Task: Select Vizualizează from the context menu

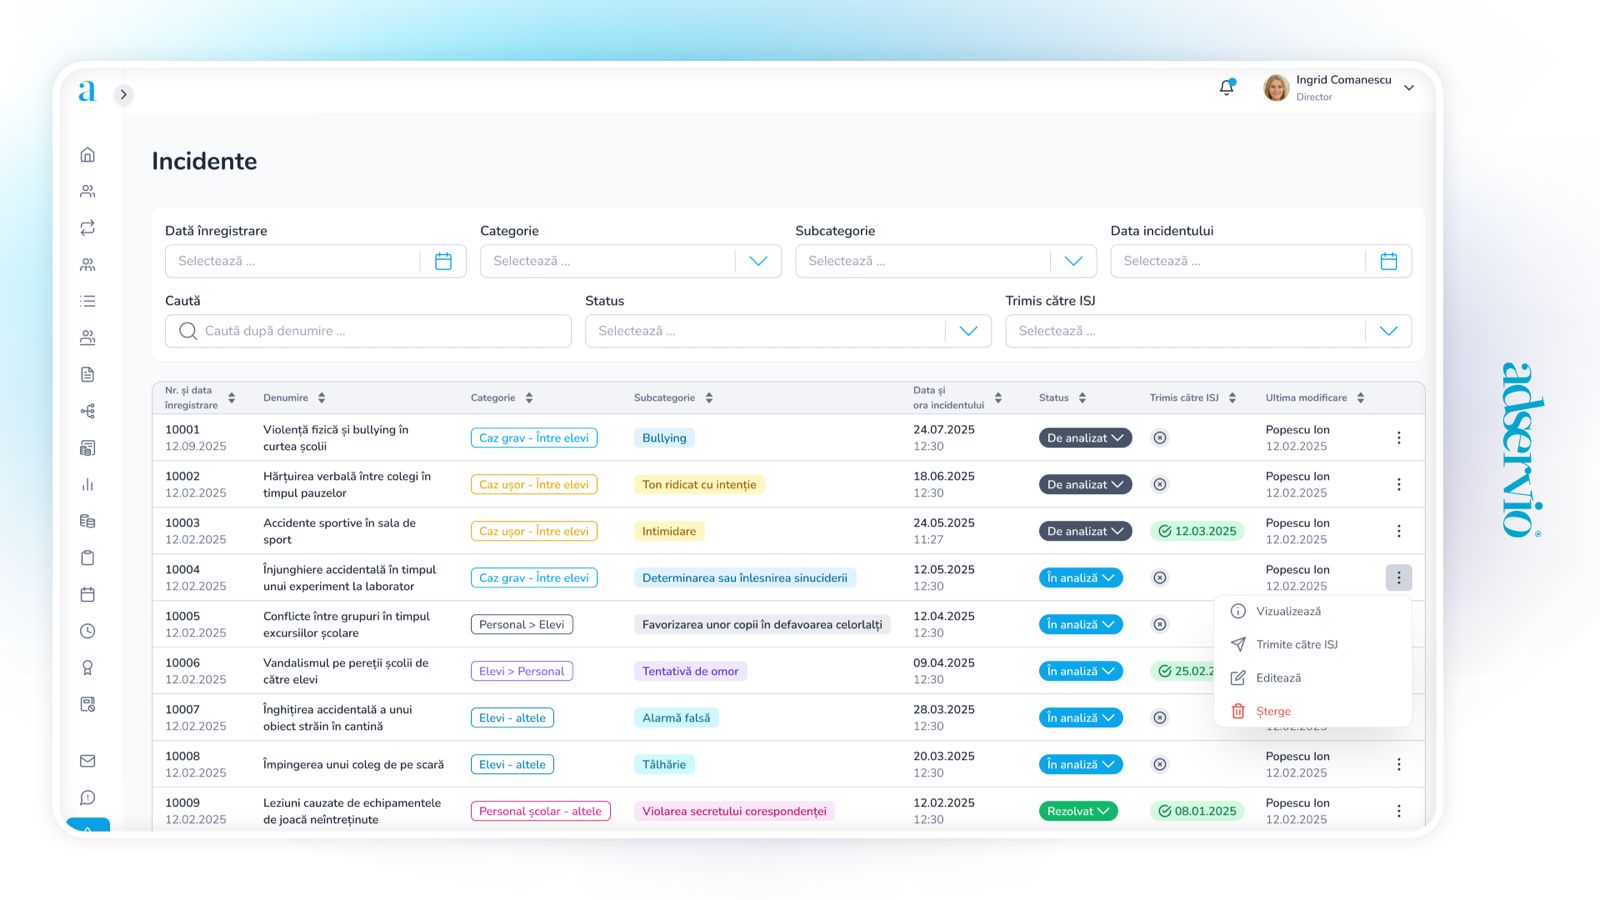Action: (x=1288, y=611)
